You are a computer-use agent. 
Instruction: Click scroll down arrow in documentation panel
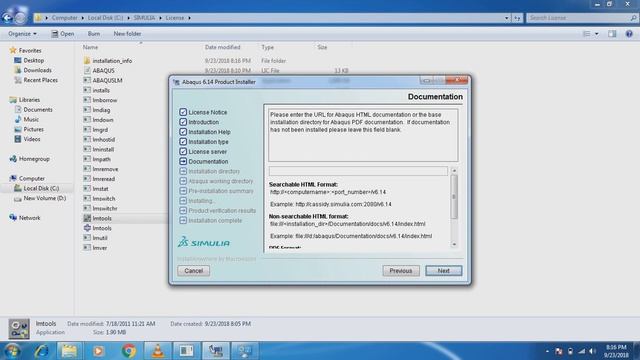coord(454,244)
